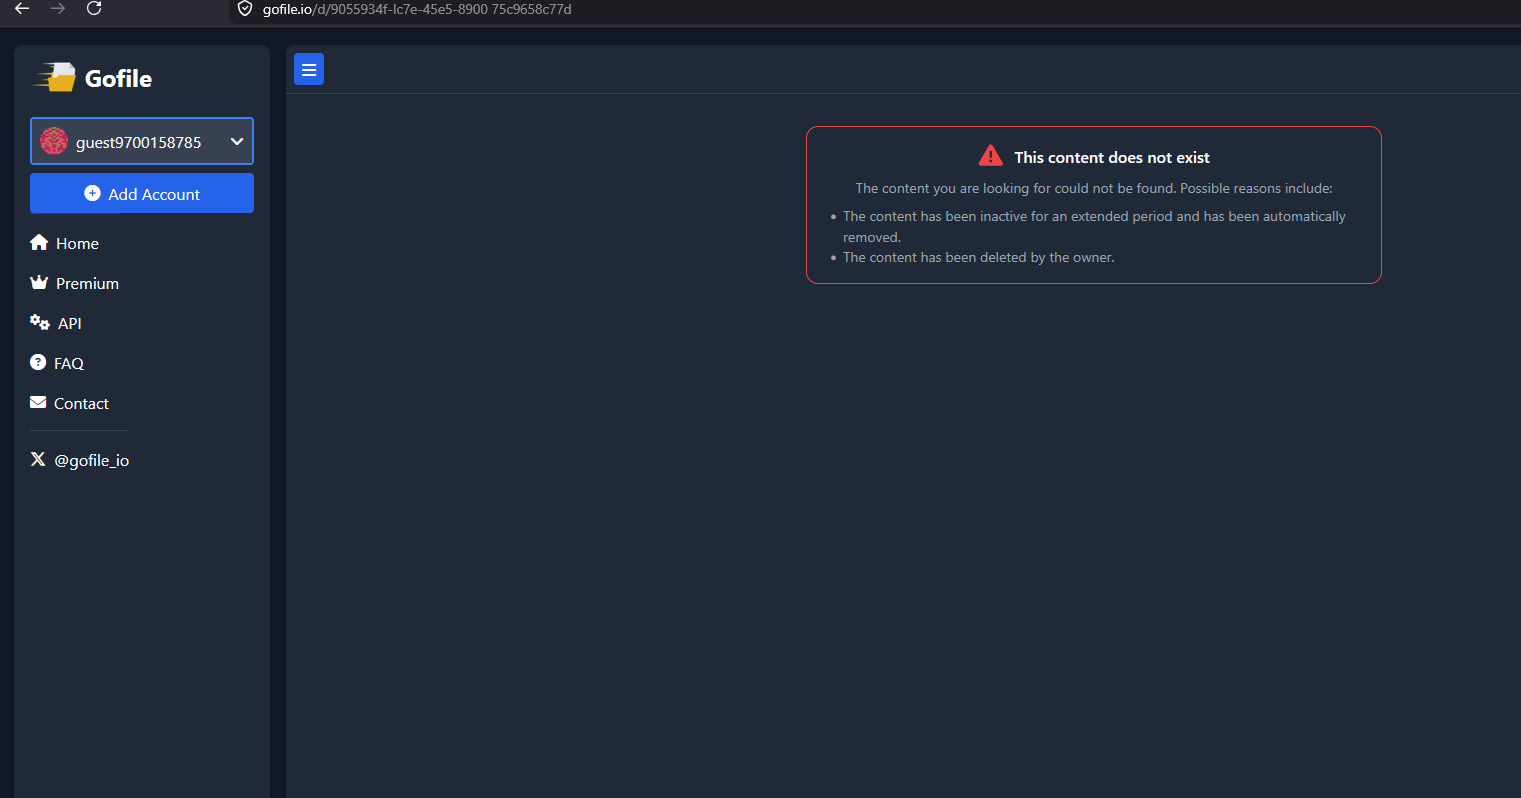Screen dimensions: 1521x798
Task: Click "deleted by the owner" bullet text
Action: (978, 257)
